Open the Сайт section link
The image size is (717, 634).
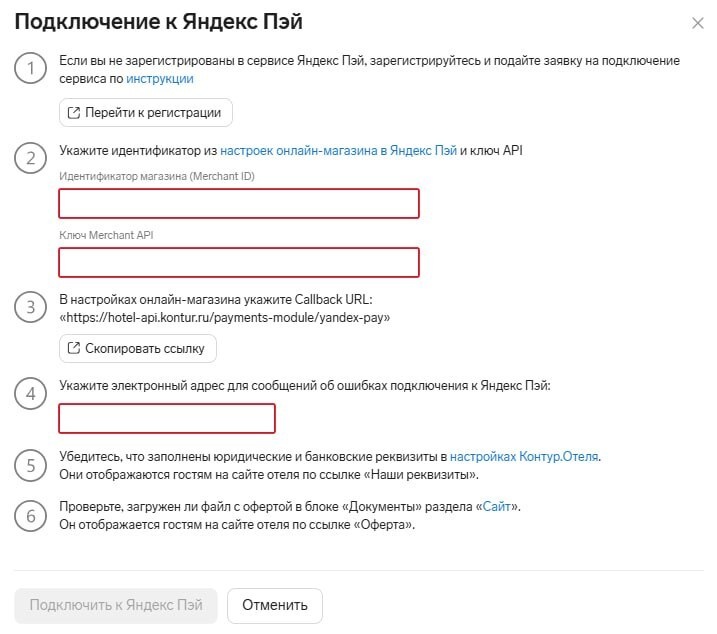coord(497,506)
